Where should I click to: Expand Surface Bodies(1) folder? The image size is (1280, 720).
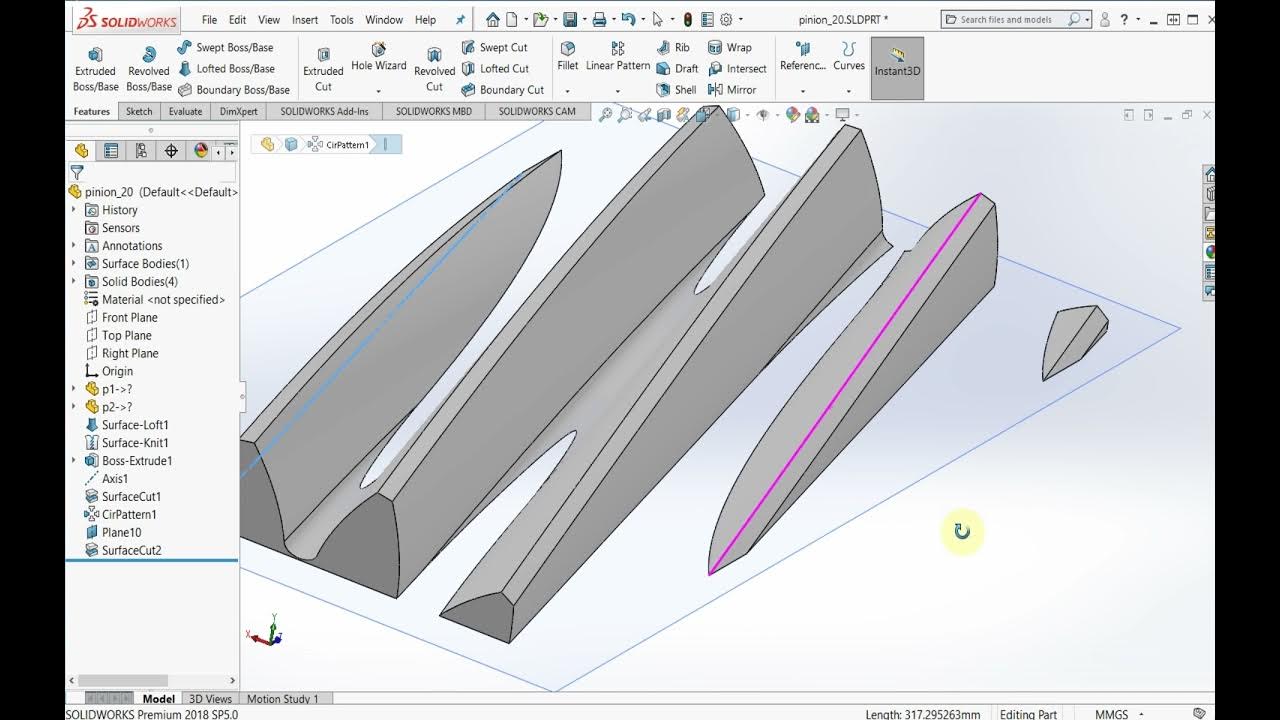(74, 264)
